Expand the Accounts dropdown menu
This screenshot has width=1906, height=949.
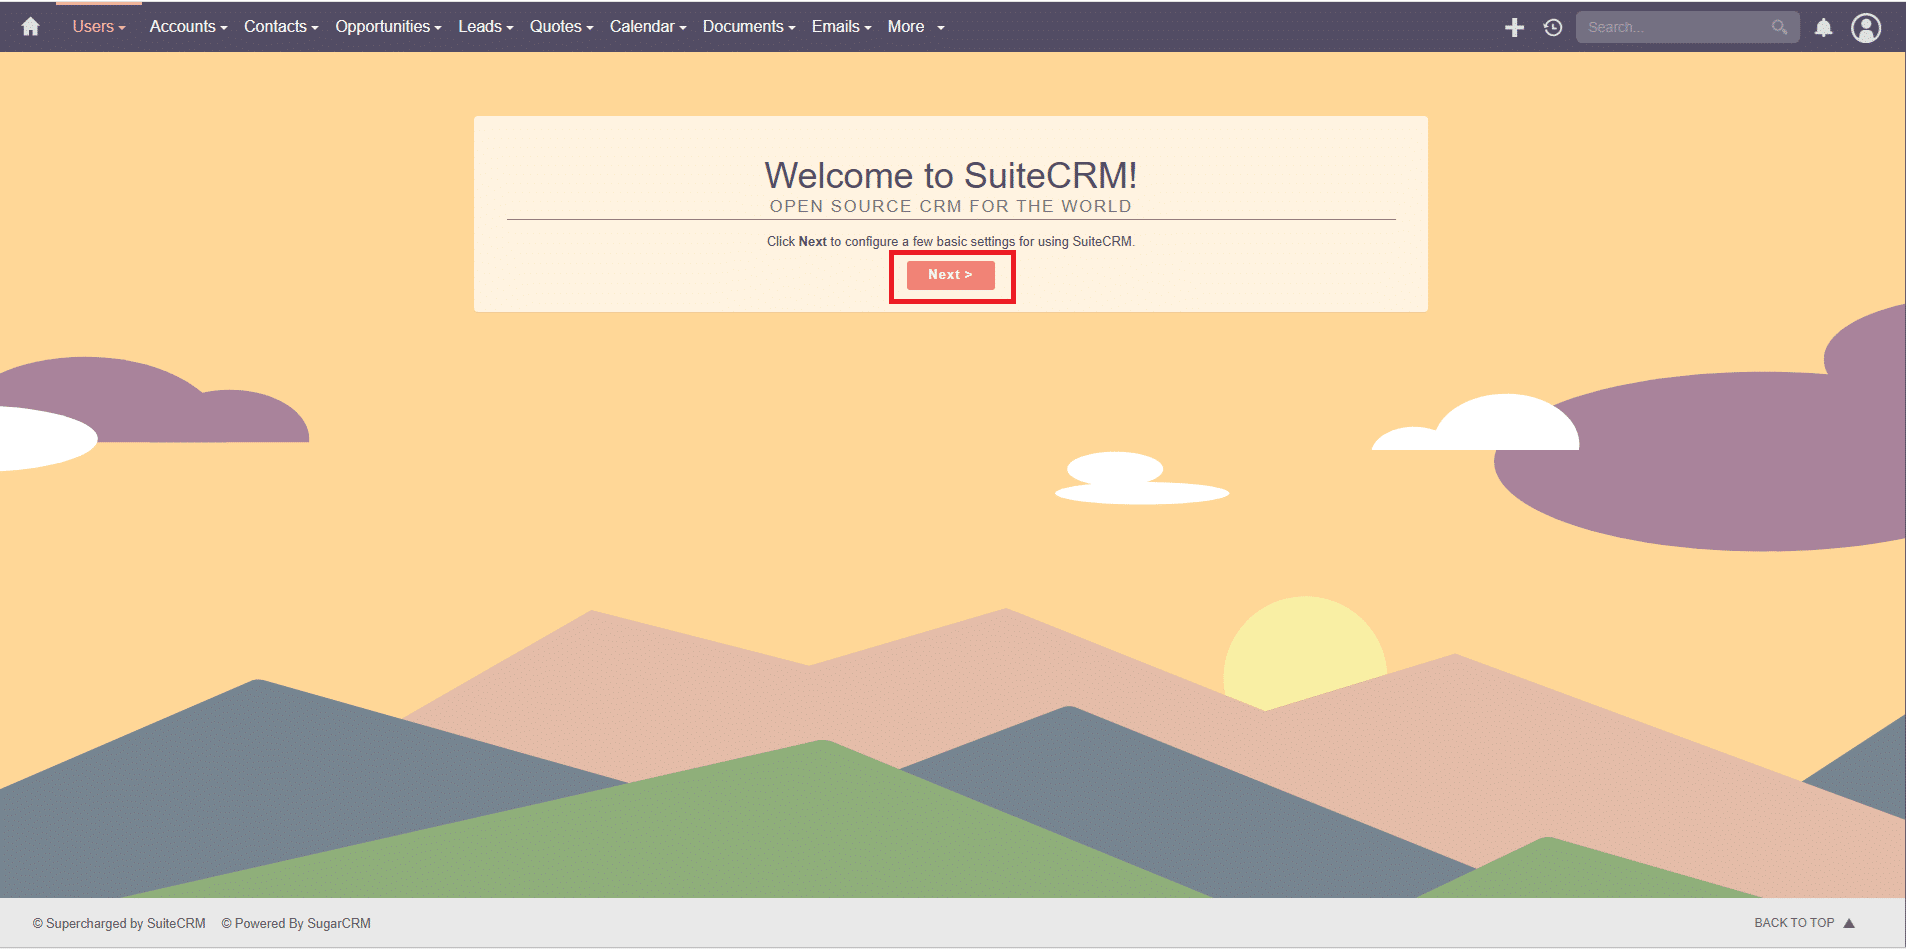pyautogui.click(x=188, y=27)
